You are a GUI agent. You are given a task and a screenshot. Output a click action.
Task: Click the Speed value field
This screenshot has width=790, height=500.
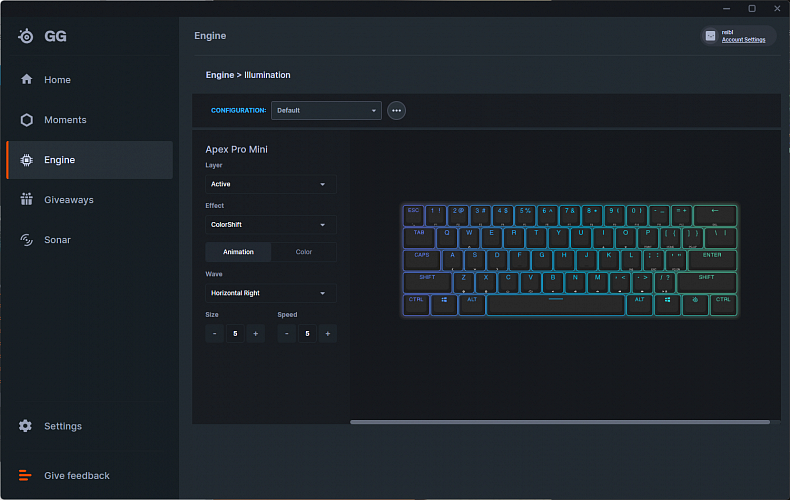307,334
